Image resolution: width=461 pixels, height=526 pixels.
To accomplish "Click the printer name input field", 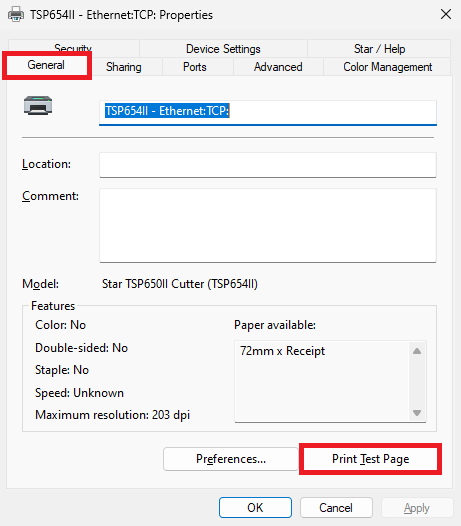I will pyautogui.click(x=268, y=113).
